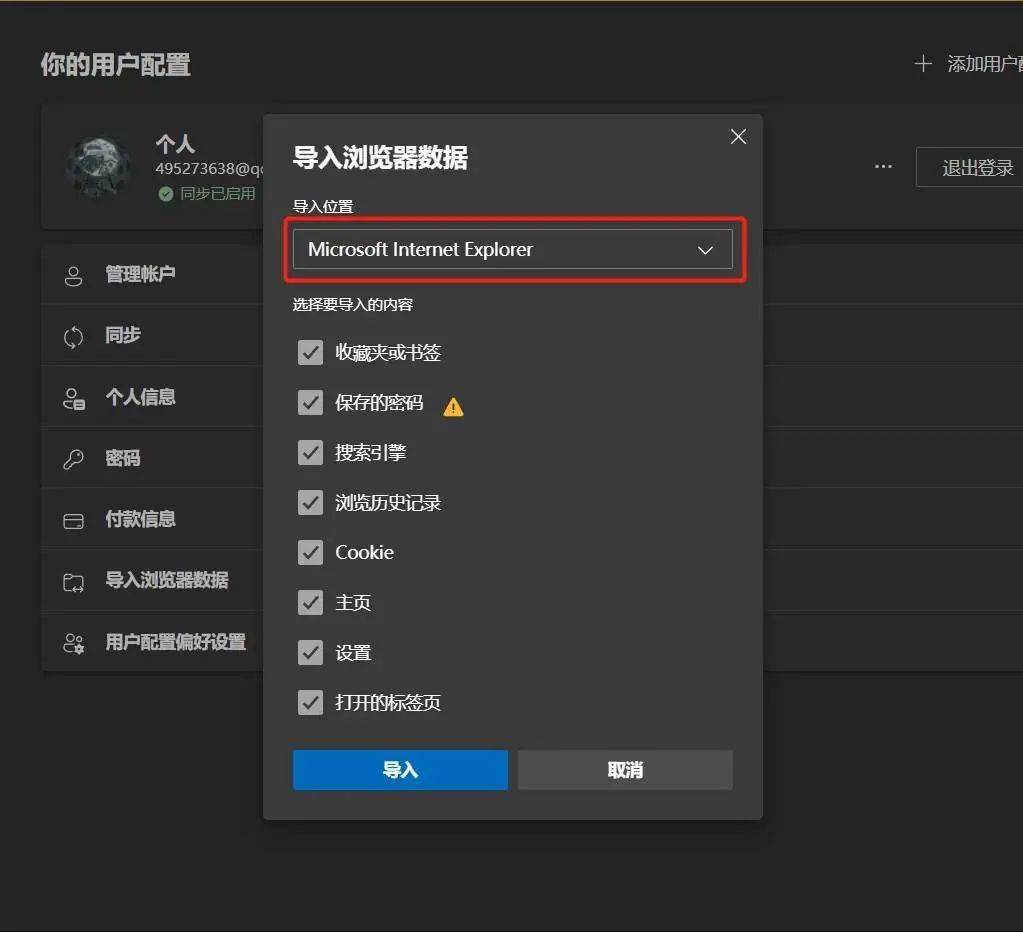The image size is (1023, 932).
Task: Click the 495273638@q email text
Action: (x=209, y=169)
